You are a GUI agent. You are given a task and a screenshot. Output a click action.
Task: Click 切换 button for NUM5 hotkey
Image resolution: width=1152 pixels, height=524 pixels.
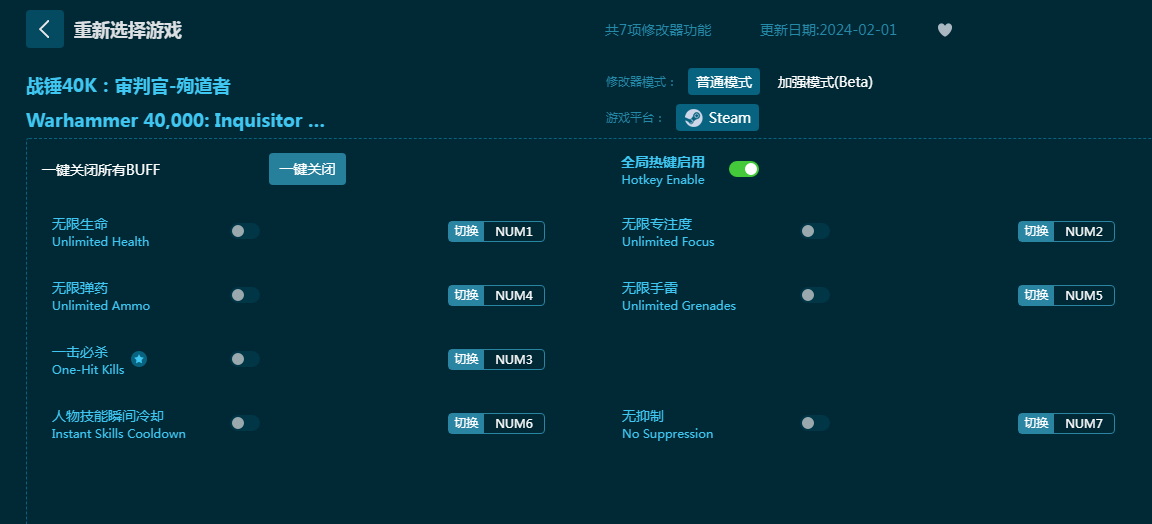pos(1036,295)
